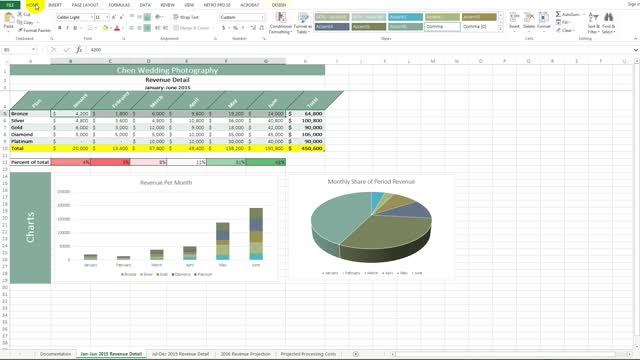Click the Insert Function fx icon
This screenshot has width=640, height=360.
[x=79, y=50]
